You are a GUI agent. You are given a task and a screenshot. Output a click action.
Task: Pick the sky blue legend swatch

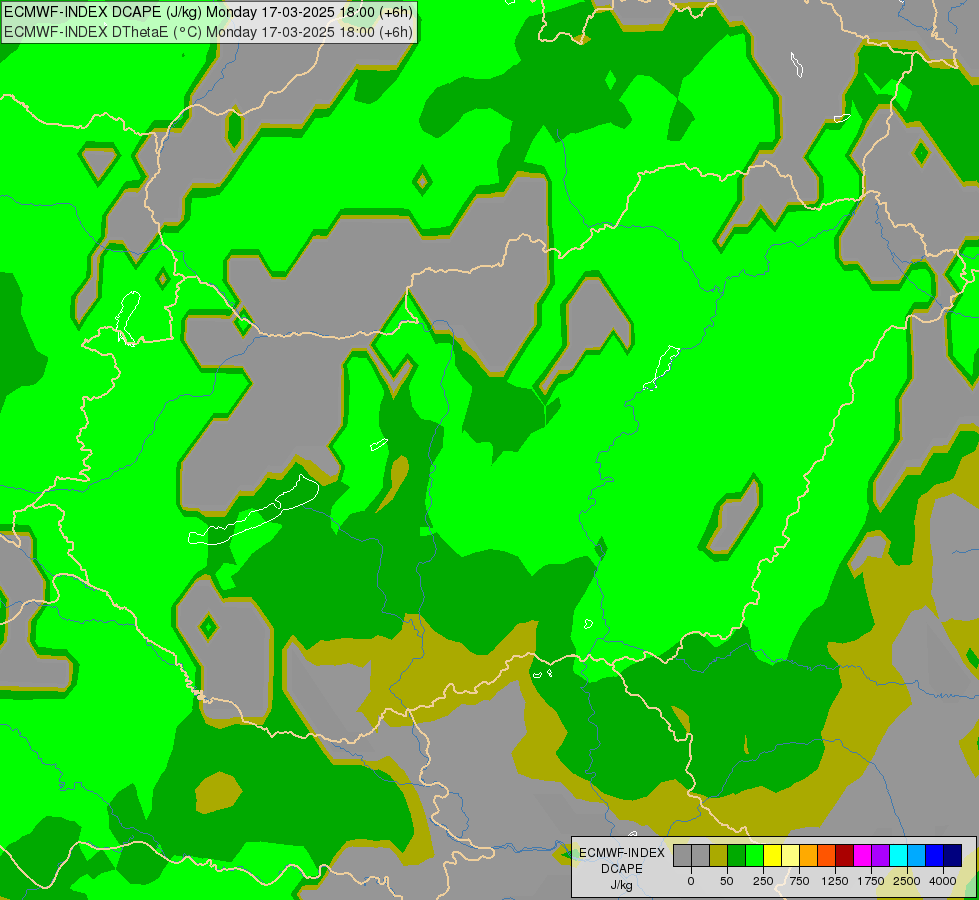tap(917, 855)
